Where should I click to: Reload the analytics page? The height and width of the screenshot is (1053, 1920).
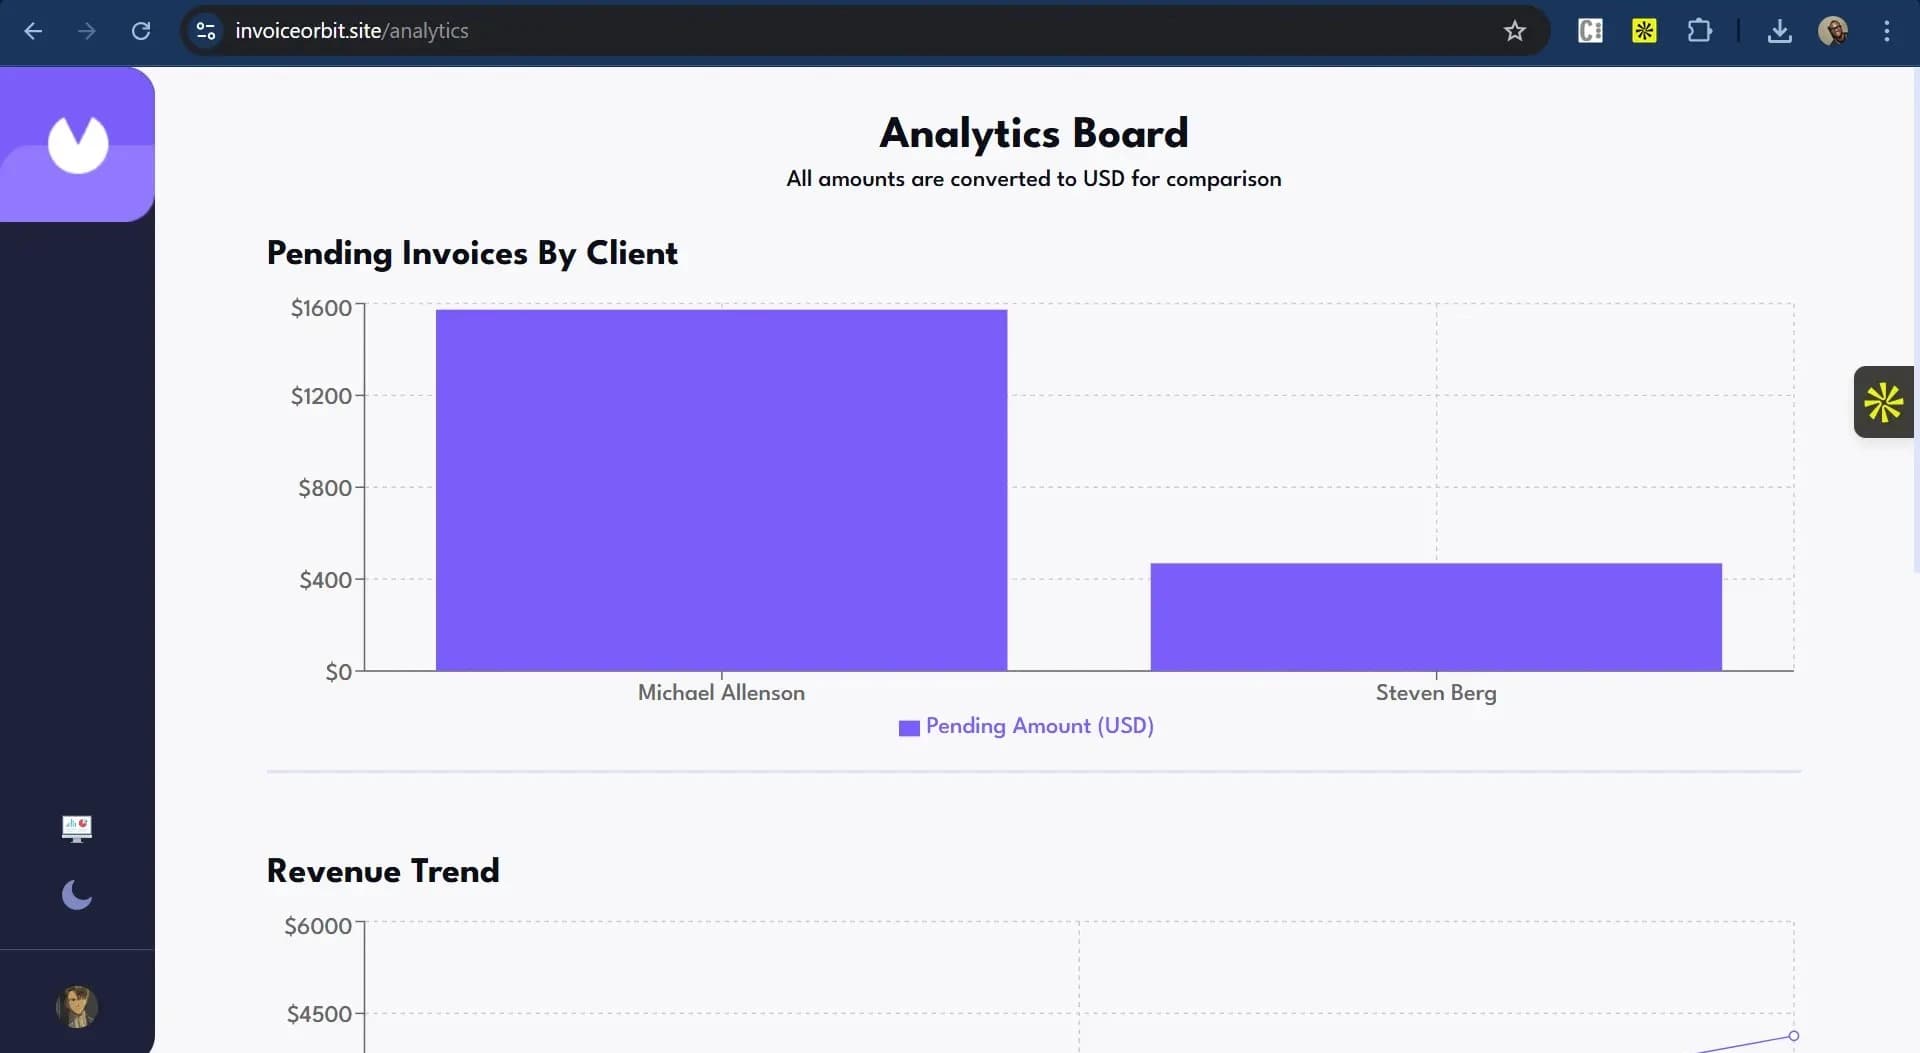point(141,31)
